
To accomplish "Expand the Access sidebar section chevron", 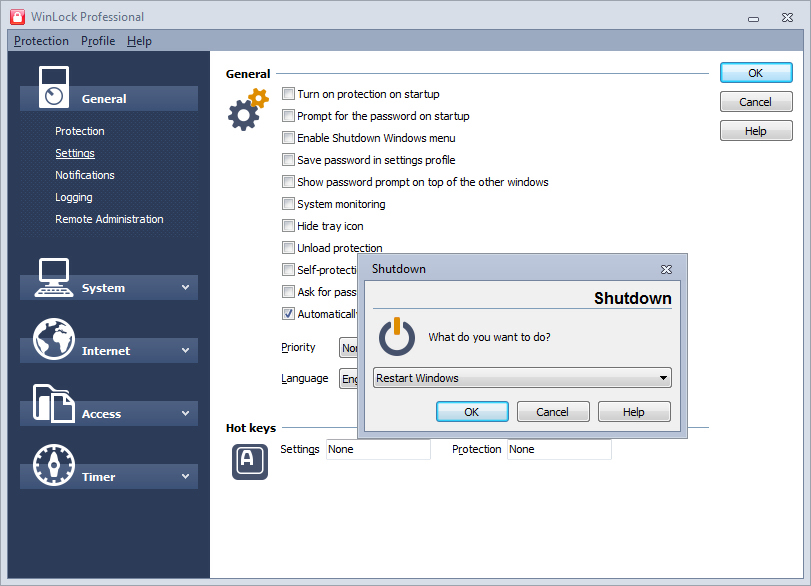I will click(185, 413).
